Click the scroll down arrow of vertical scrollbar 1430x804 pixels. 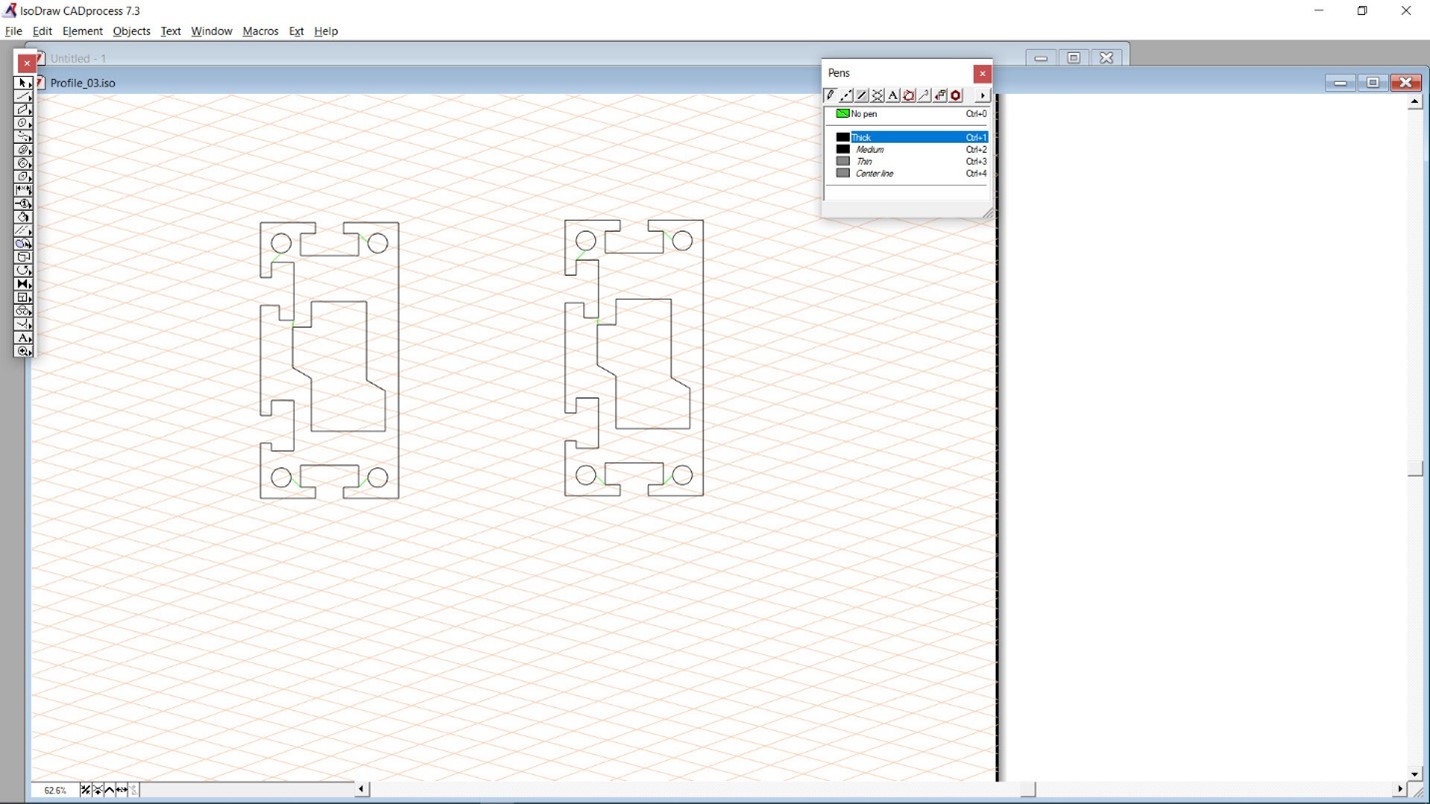coord(1414,773)
